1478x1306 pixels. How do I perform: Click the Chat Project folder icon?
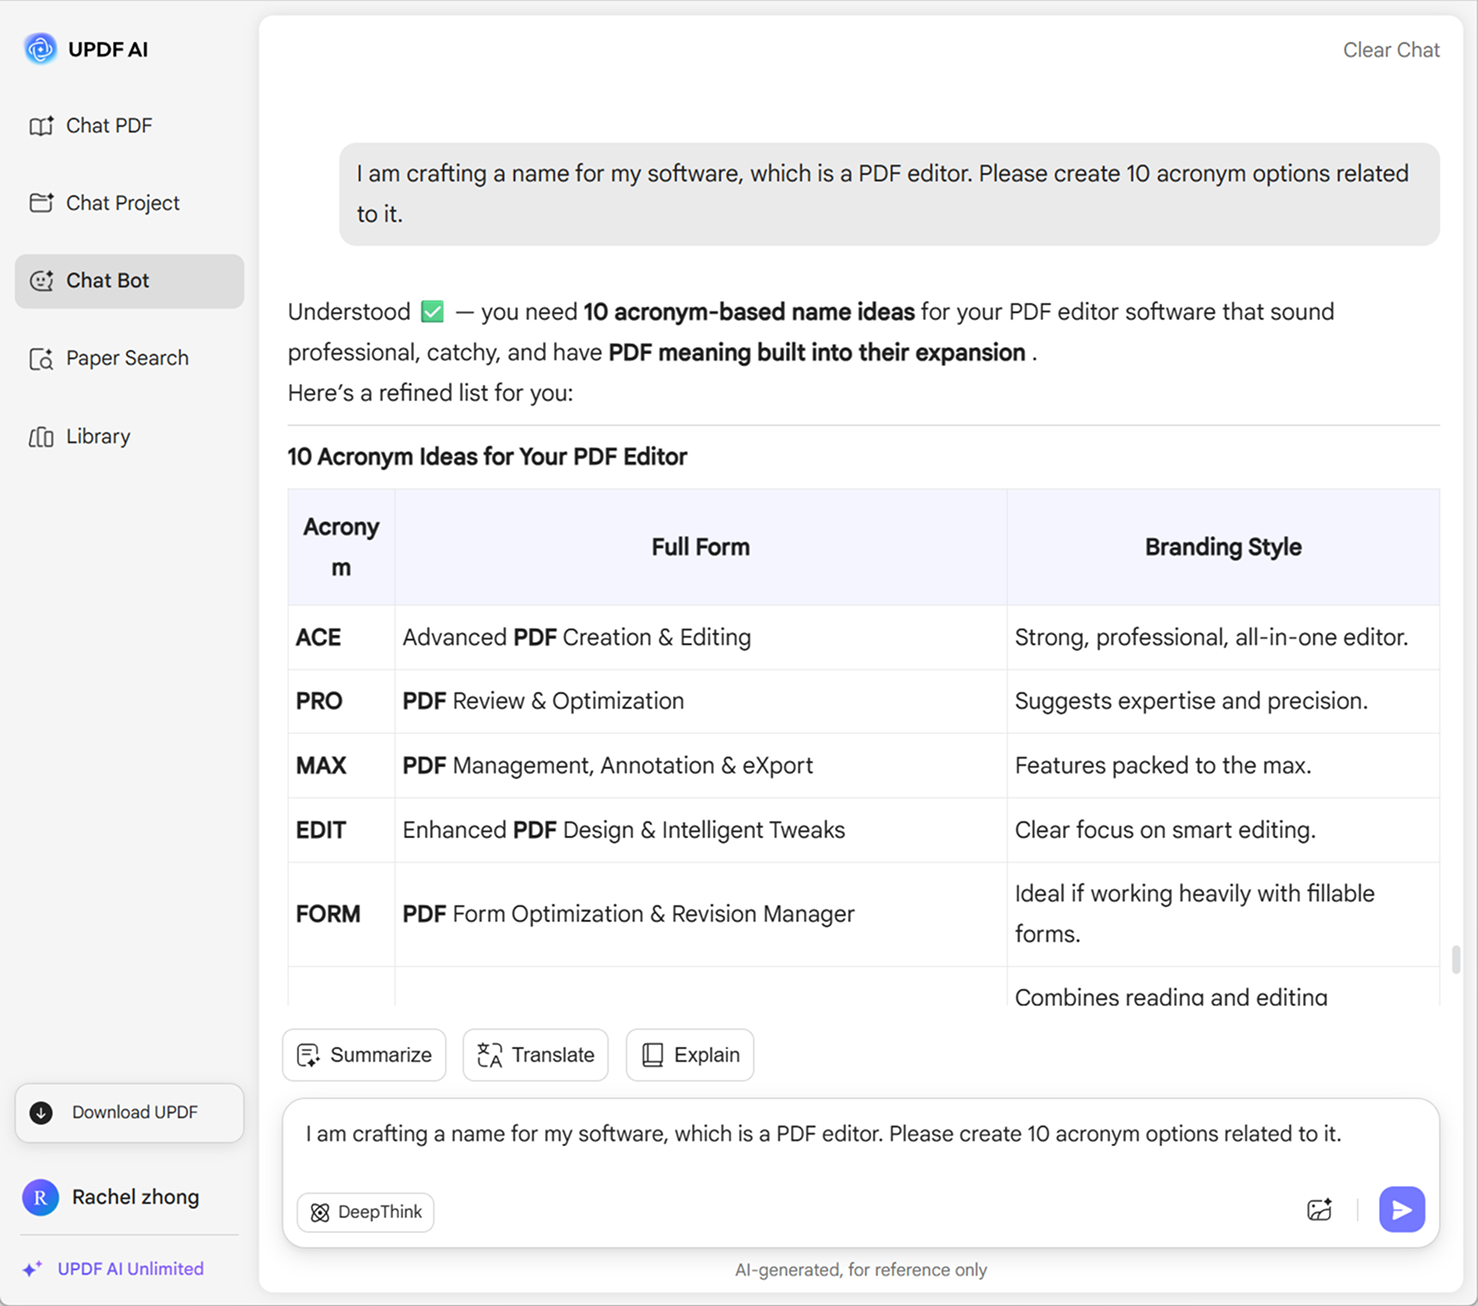(x=41, y=203)
